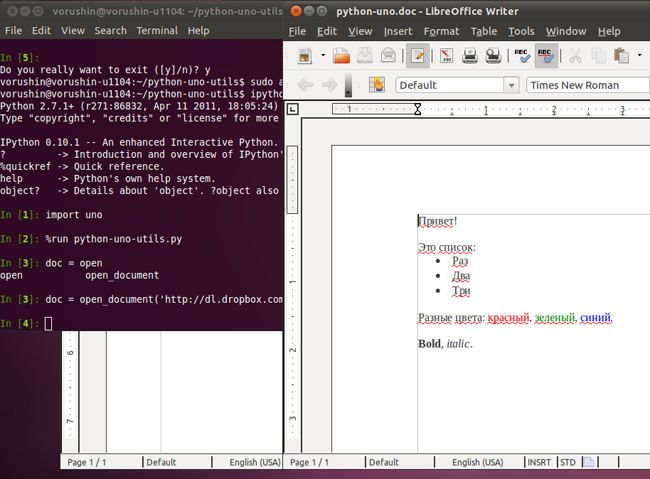Open the Terminal menu in terminal window
Screen dimensions: 650x479
click(157, 31)
